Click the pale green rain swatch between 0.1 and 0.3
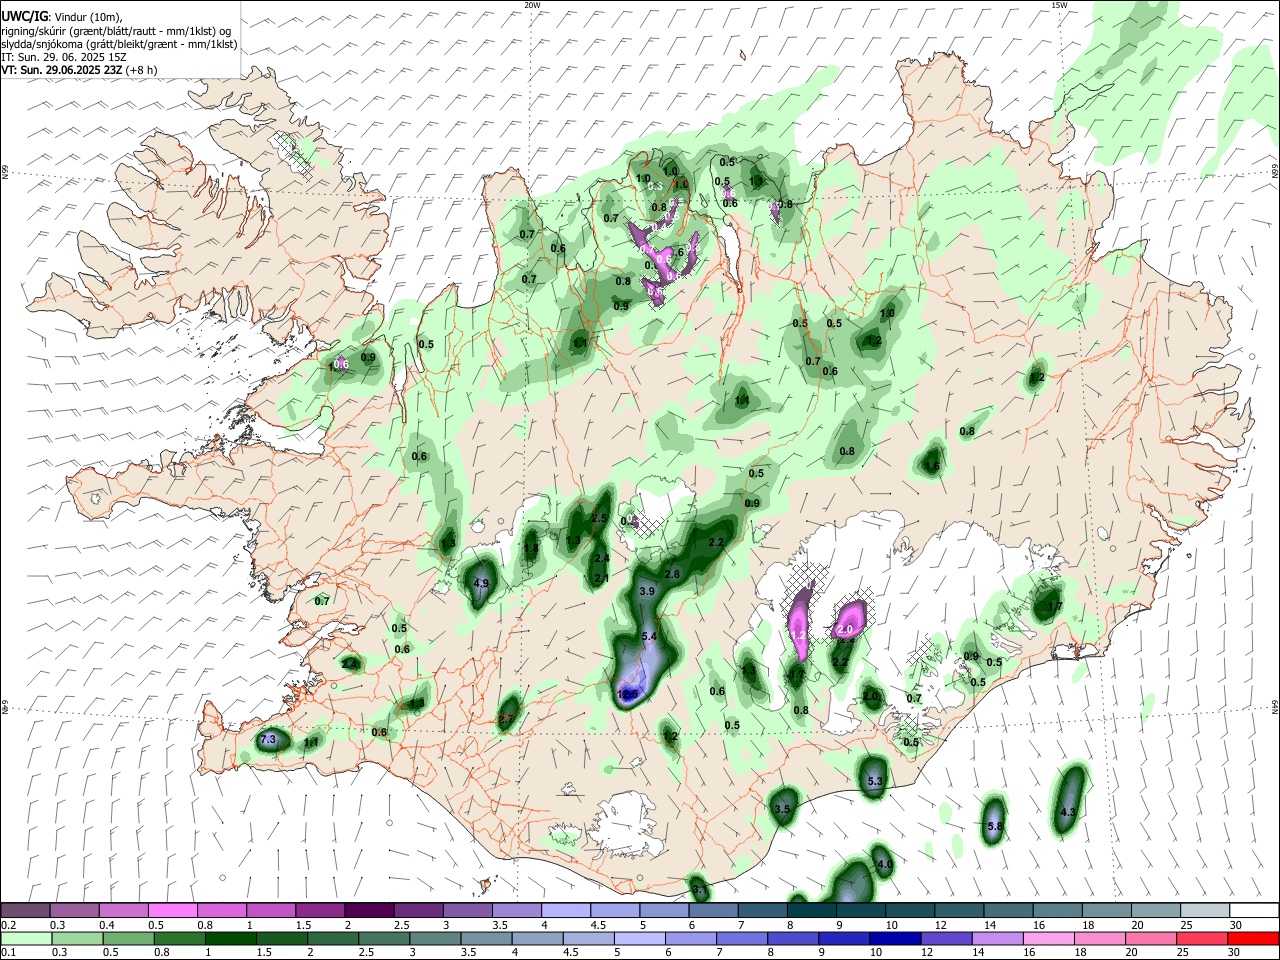 point(26,938)
